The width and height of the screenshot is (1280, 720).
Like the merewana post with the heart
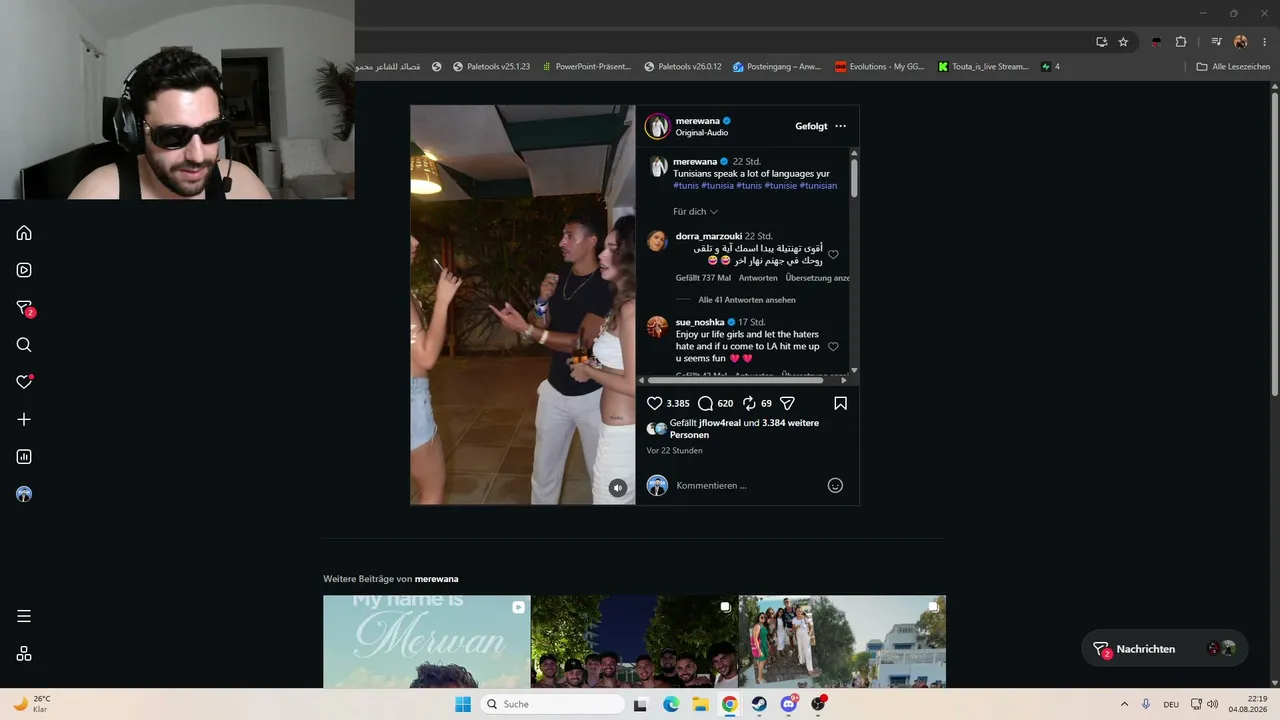655,403
